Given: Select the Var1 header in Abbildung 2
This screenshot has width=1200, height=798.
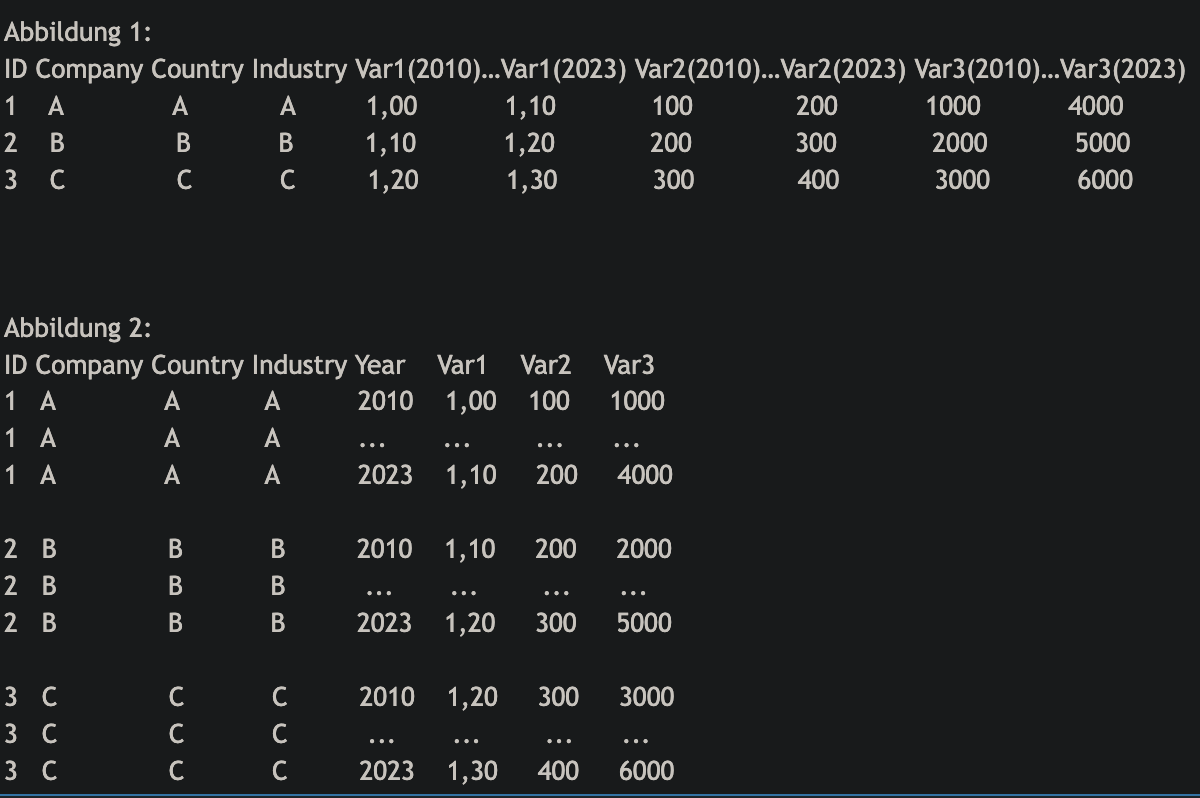Looking at the screenshot, I should click(461, 365).
